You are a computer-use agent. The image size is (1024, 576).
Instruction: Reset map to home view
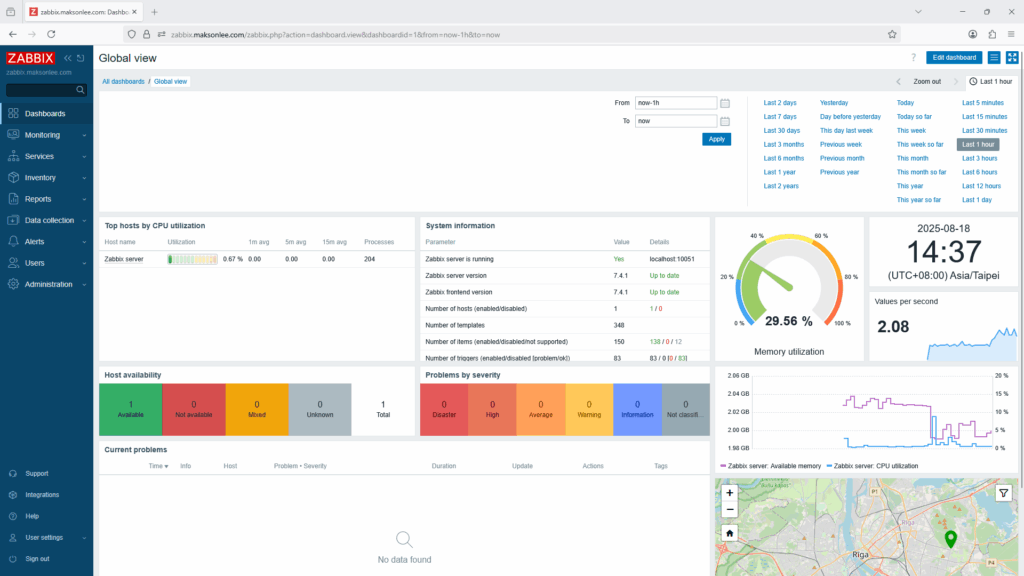pos(729,534)
